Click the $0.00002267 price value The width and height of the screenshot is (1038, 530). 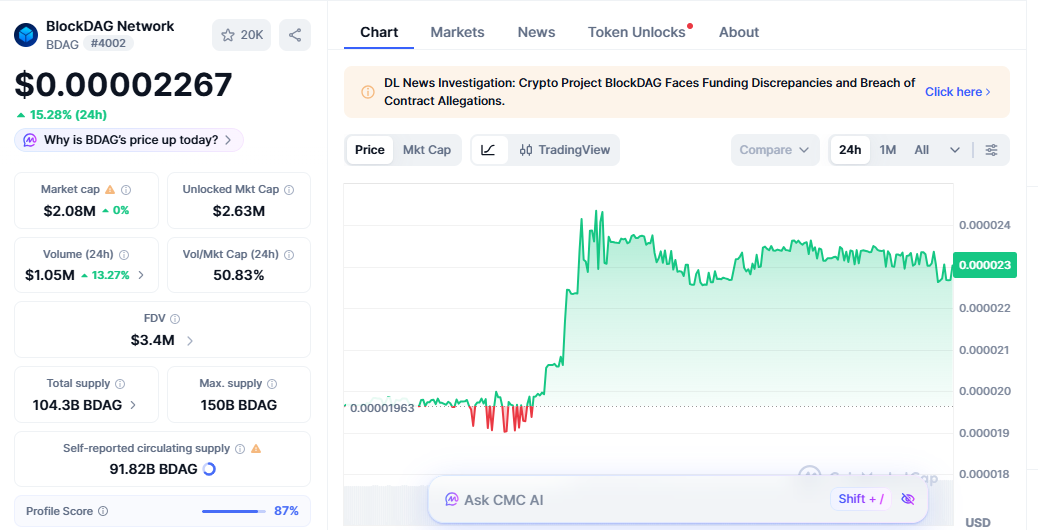pos(124,85)
